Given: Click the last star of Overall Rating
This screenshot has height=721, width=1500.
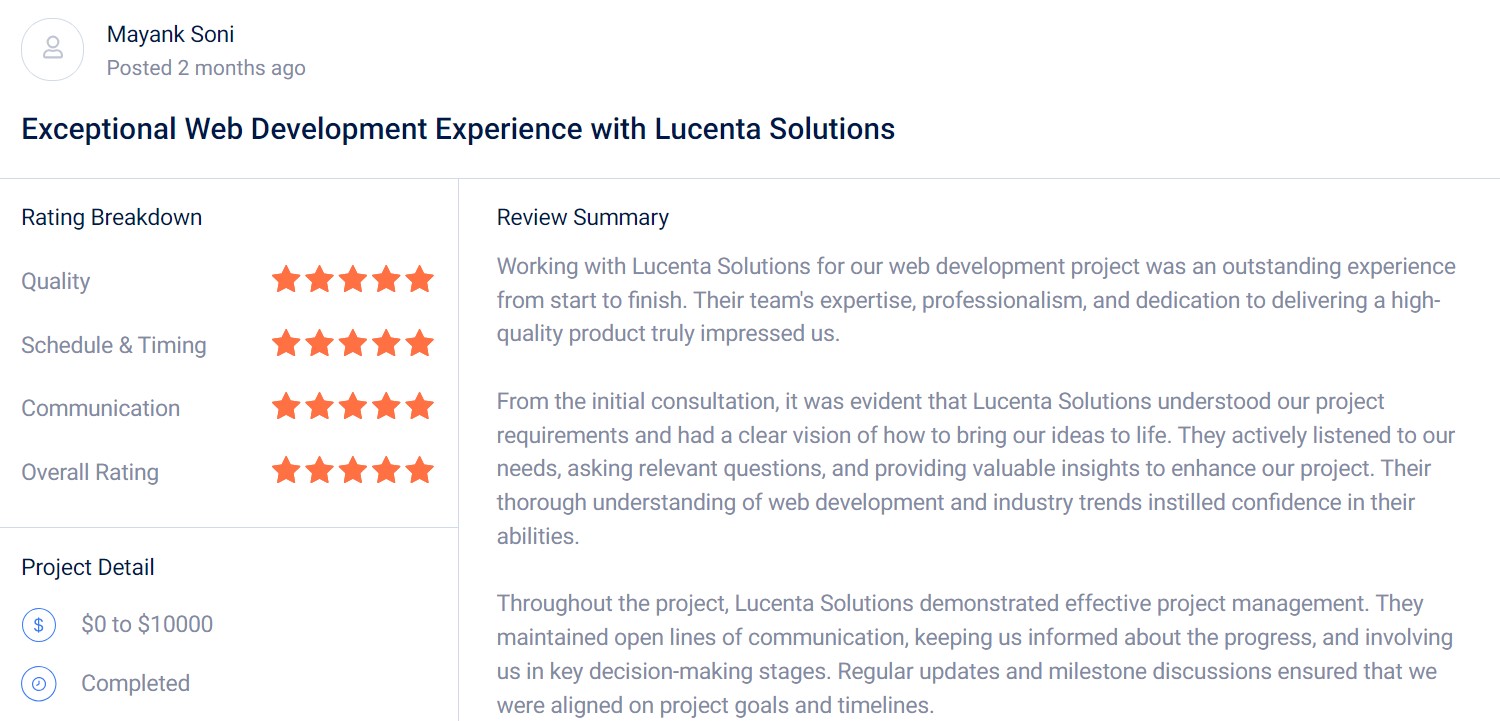Looking at the screenshot, I should point(420,470).
